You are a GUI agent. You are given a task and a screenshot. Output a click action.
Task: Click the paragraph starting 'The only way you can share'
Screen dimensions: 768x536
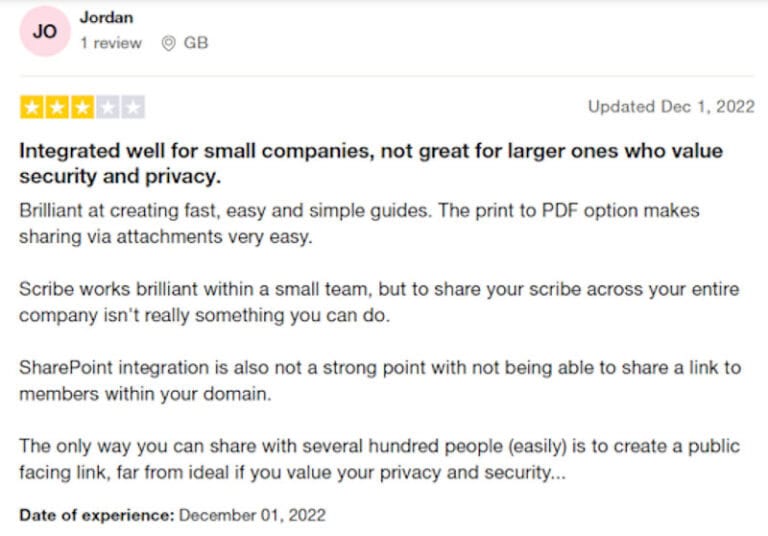[379, 459]
